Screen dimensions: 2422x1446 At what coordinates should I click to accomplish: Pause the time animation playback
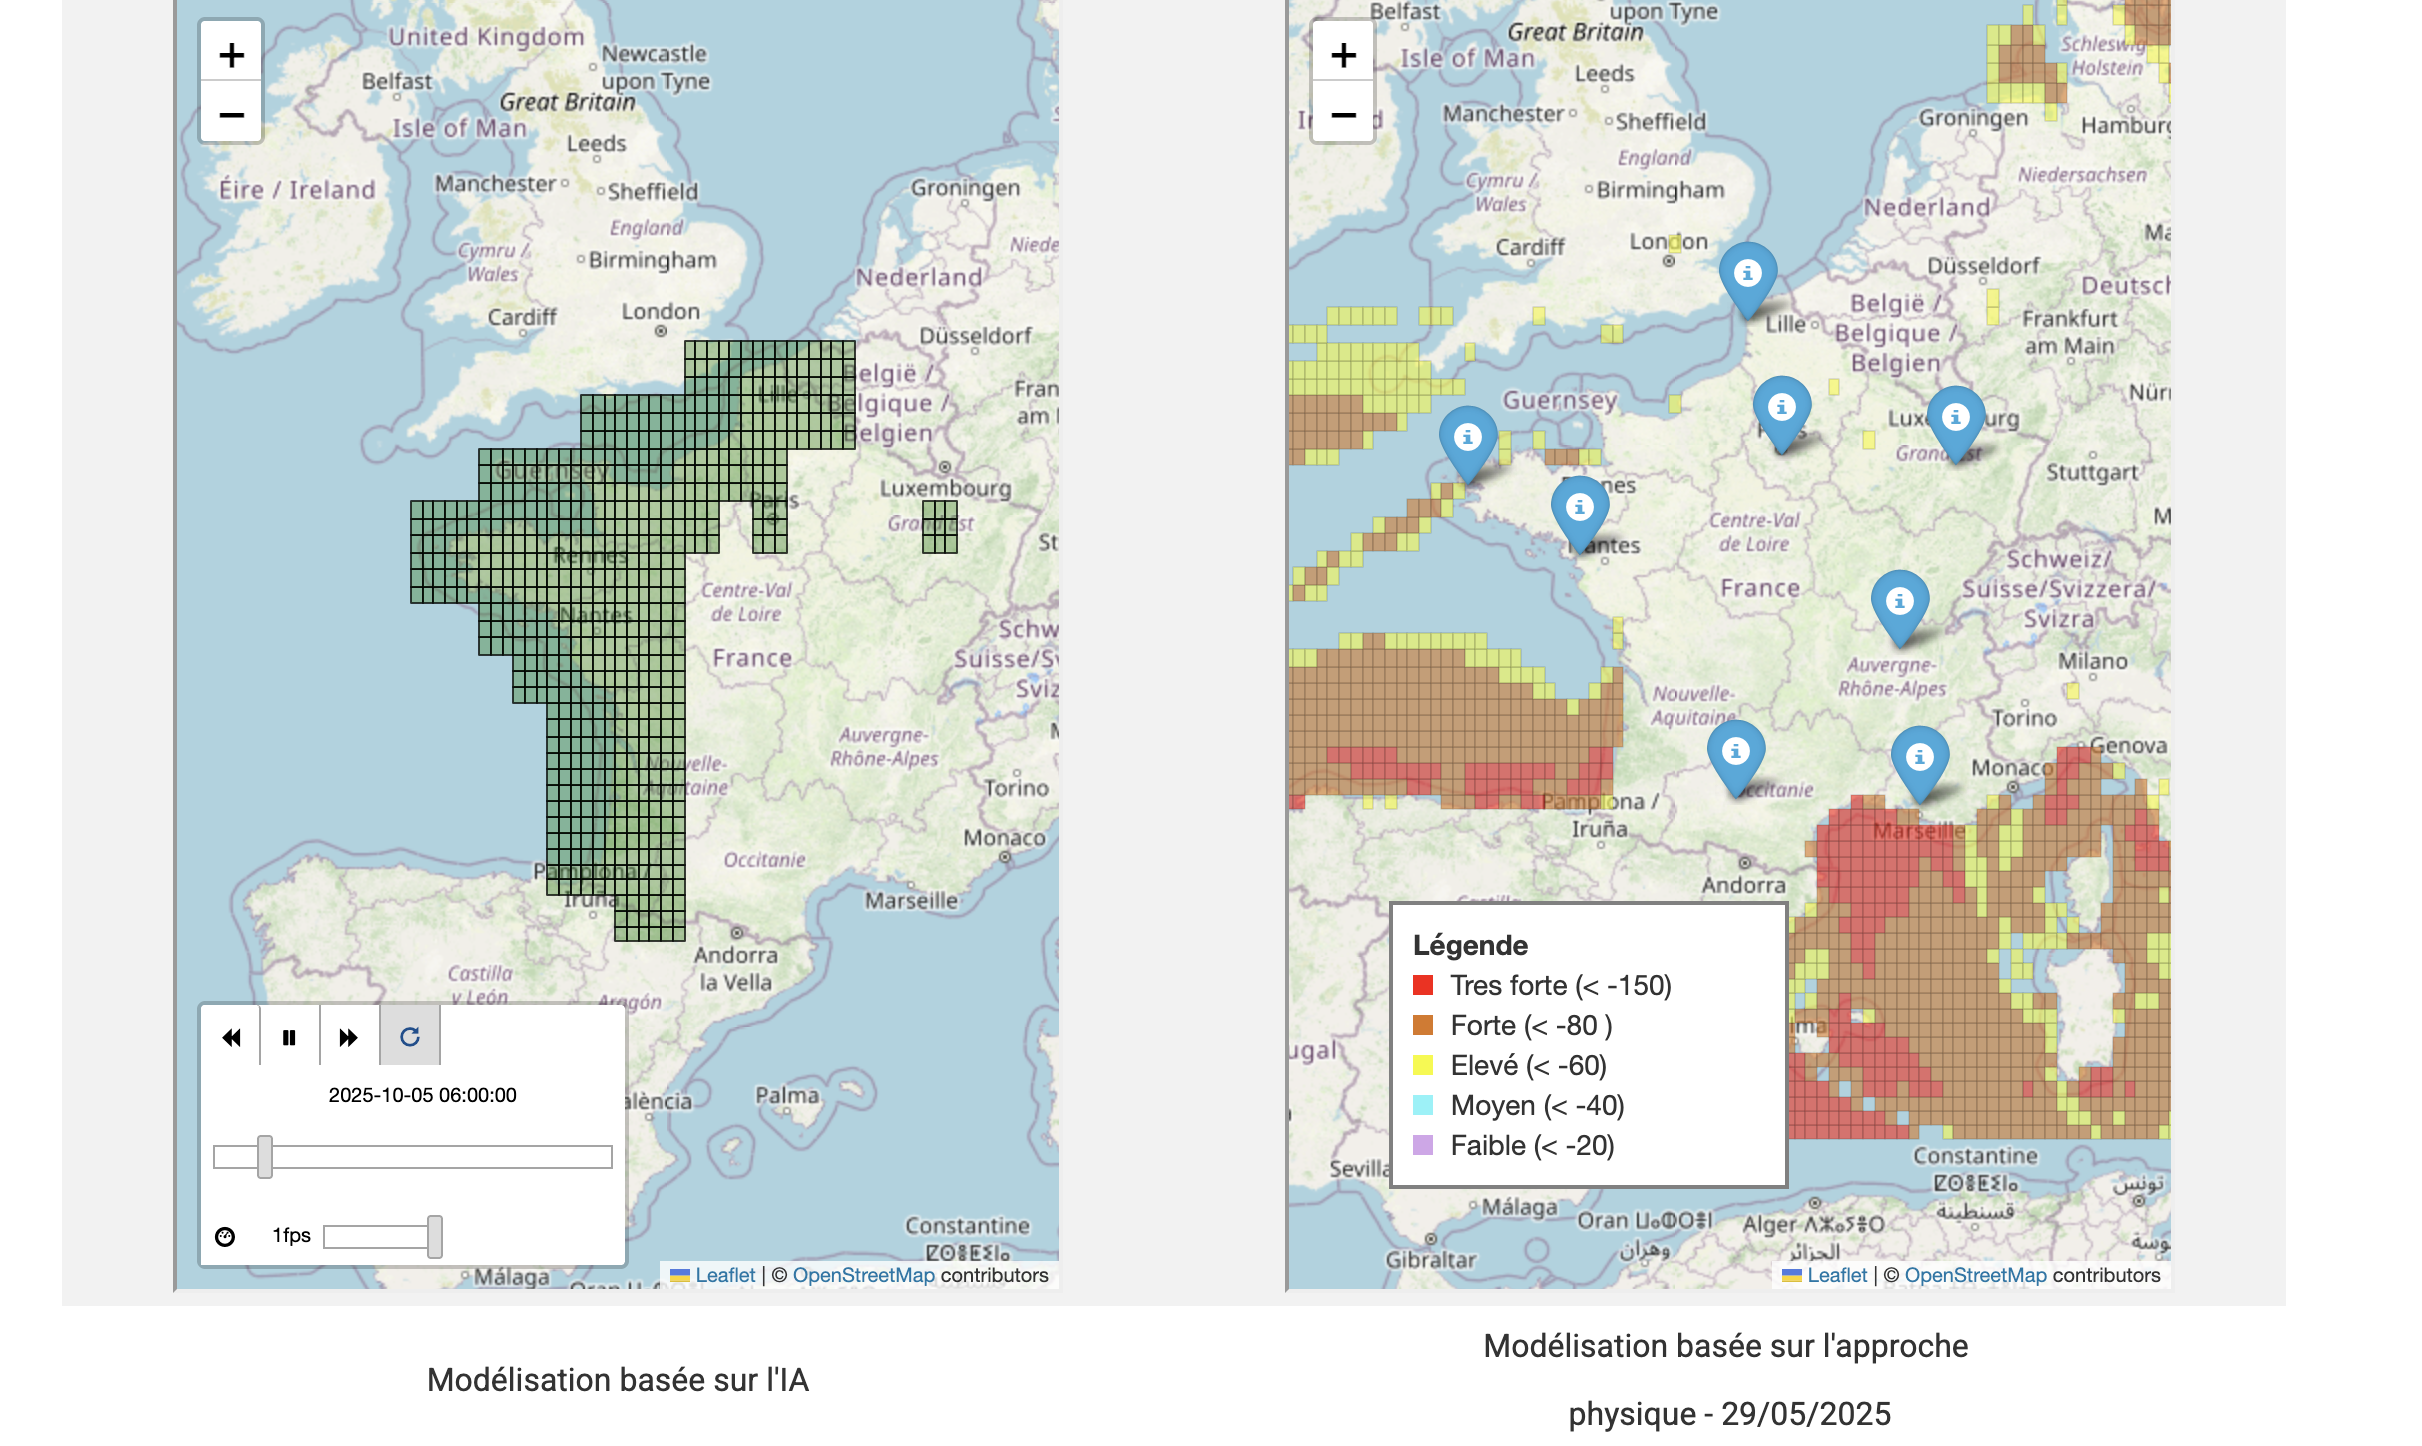click(289, 1037)
